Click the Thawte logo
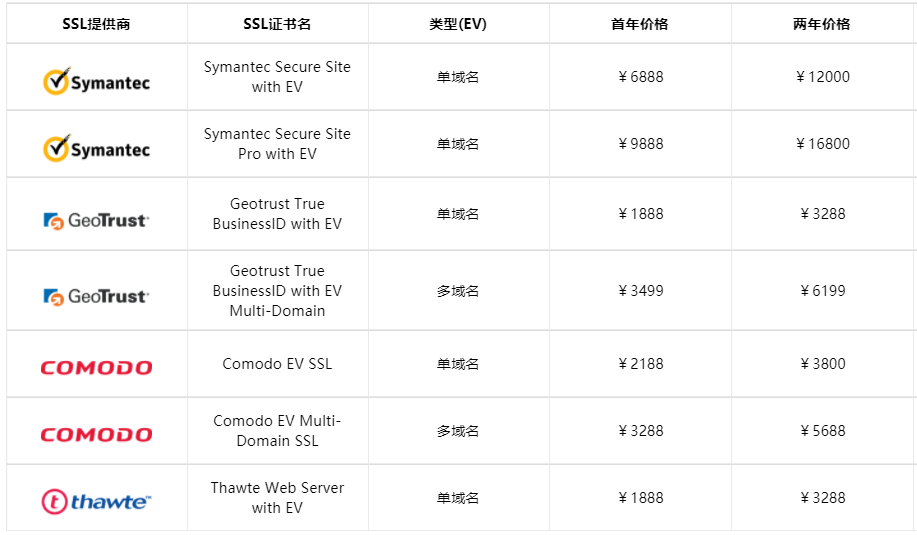This screenshot has width=917, height=535. point(96,501)
